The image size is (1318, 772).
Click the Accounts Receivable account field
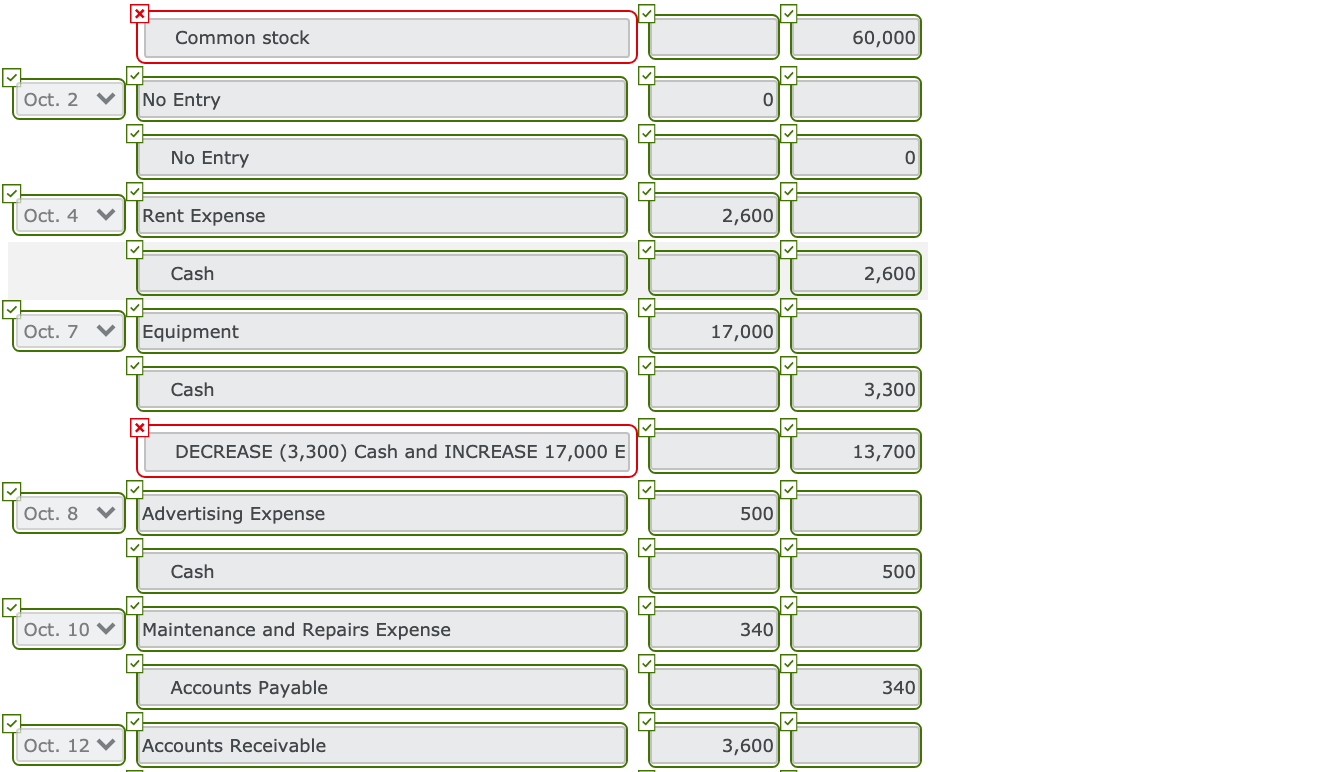[382, 745]
